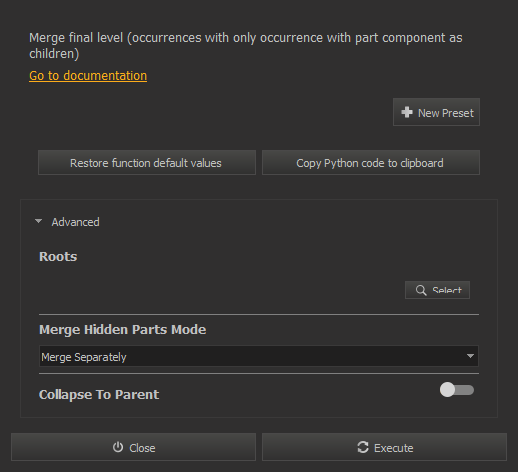Screen dimensions: 518x472
Task: Open the Merge Hidden Parts Mode combo box
Action: click(x=259, y=356)
